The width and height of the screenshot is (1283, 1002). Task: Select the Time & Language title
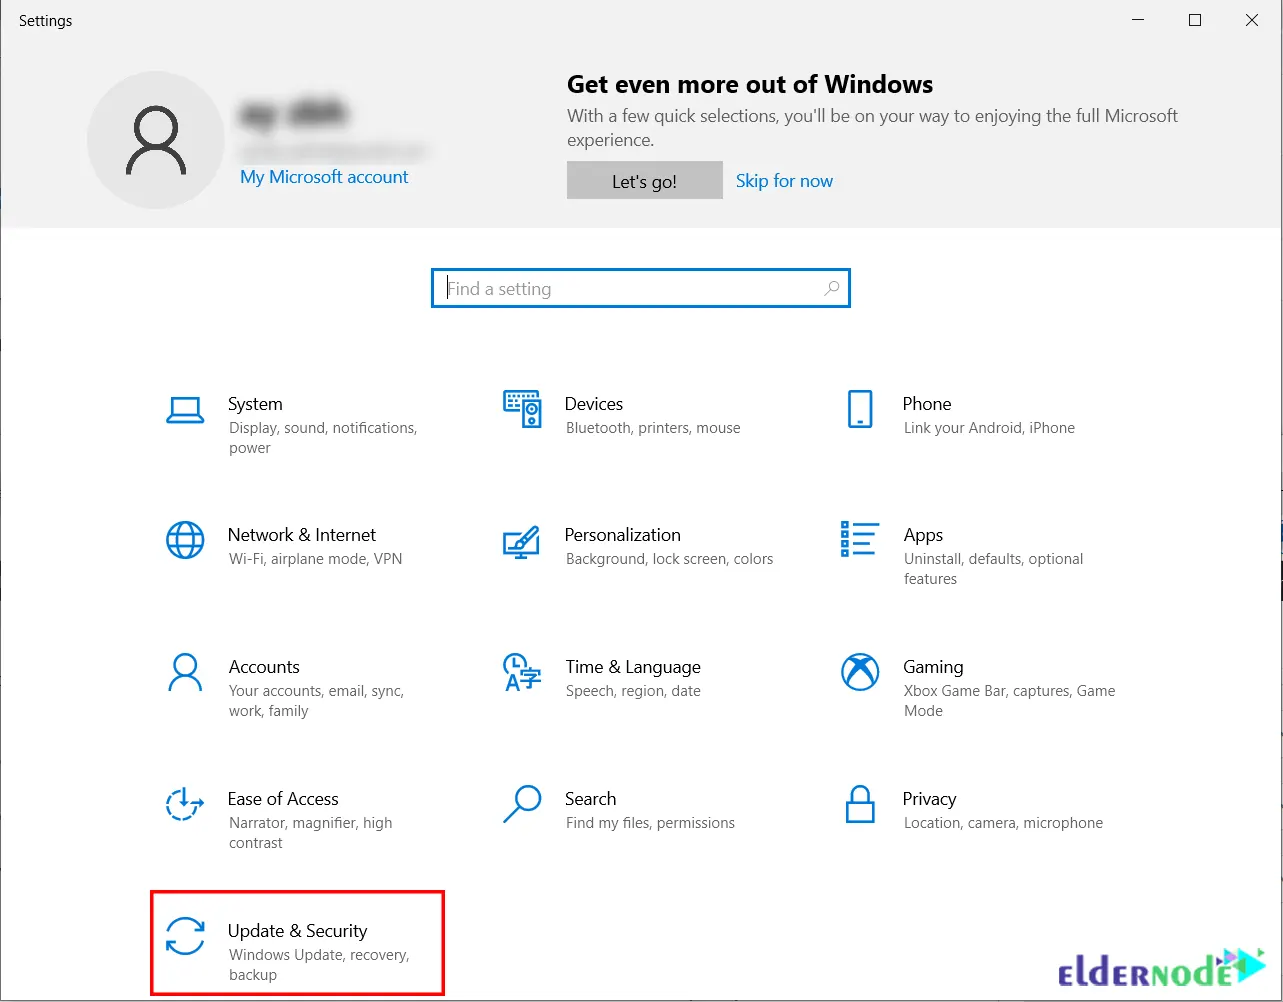[633, 667]
